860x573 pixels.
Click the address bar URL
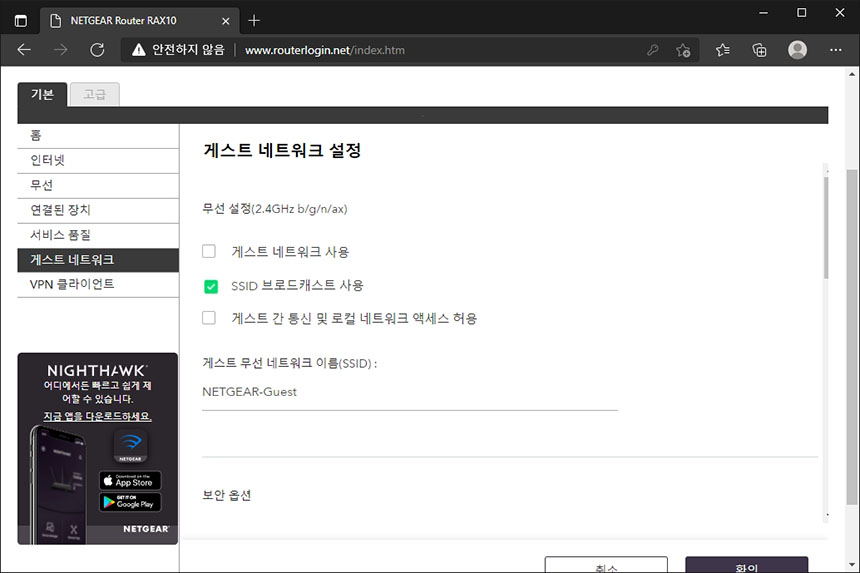[325, 50]
